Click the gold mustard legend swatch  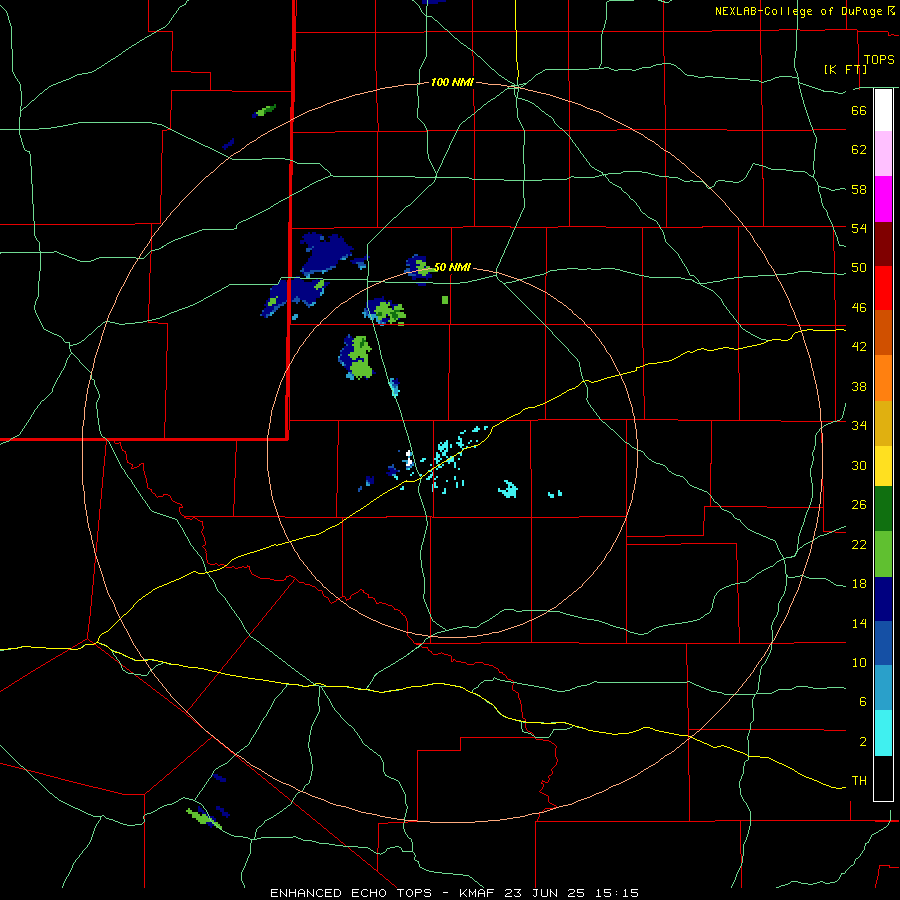883,424
